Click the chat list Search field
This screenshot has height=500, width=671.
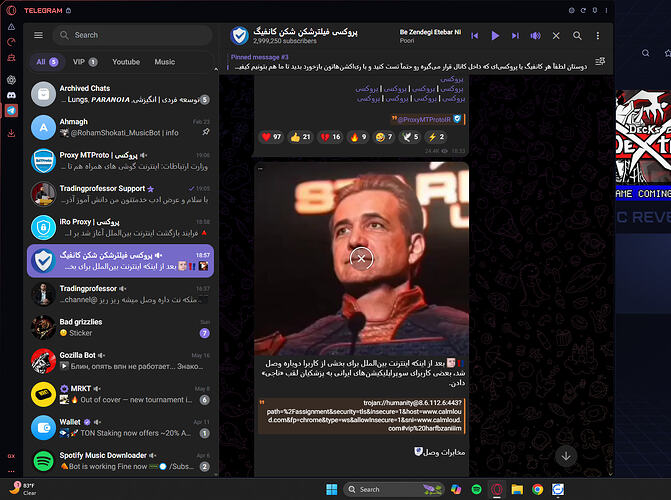click(132, 35)
